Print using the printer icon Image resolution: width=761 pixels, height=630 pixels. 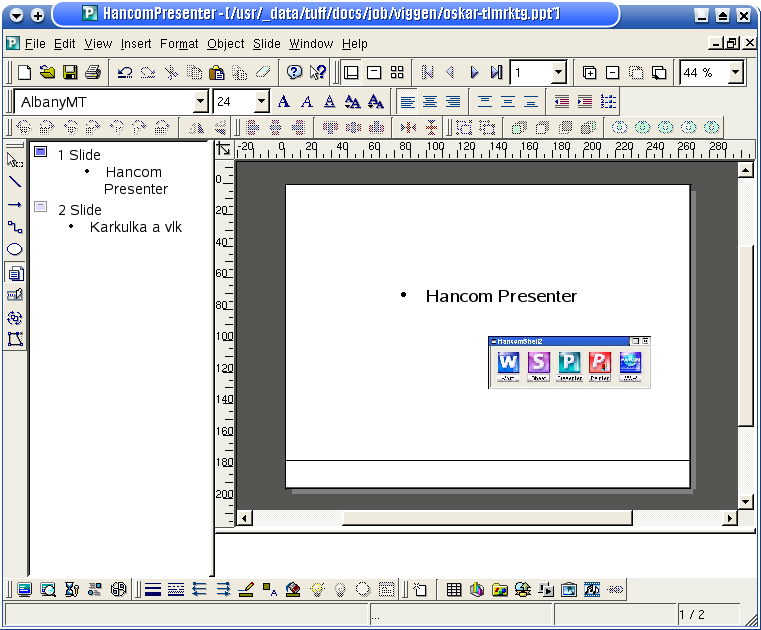coord(93,73)
